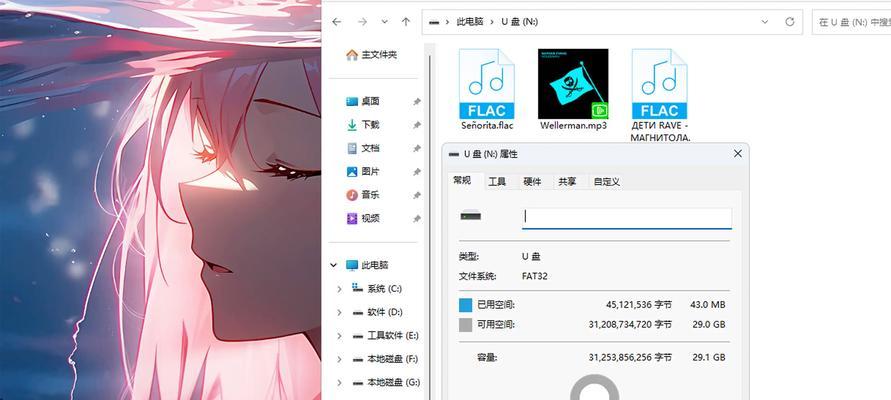Select the Wellerman.mp3 album thumbnail

pyautogui.click(x=573, y=84)
